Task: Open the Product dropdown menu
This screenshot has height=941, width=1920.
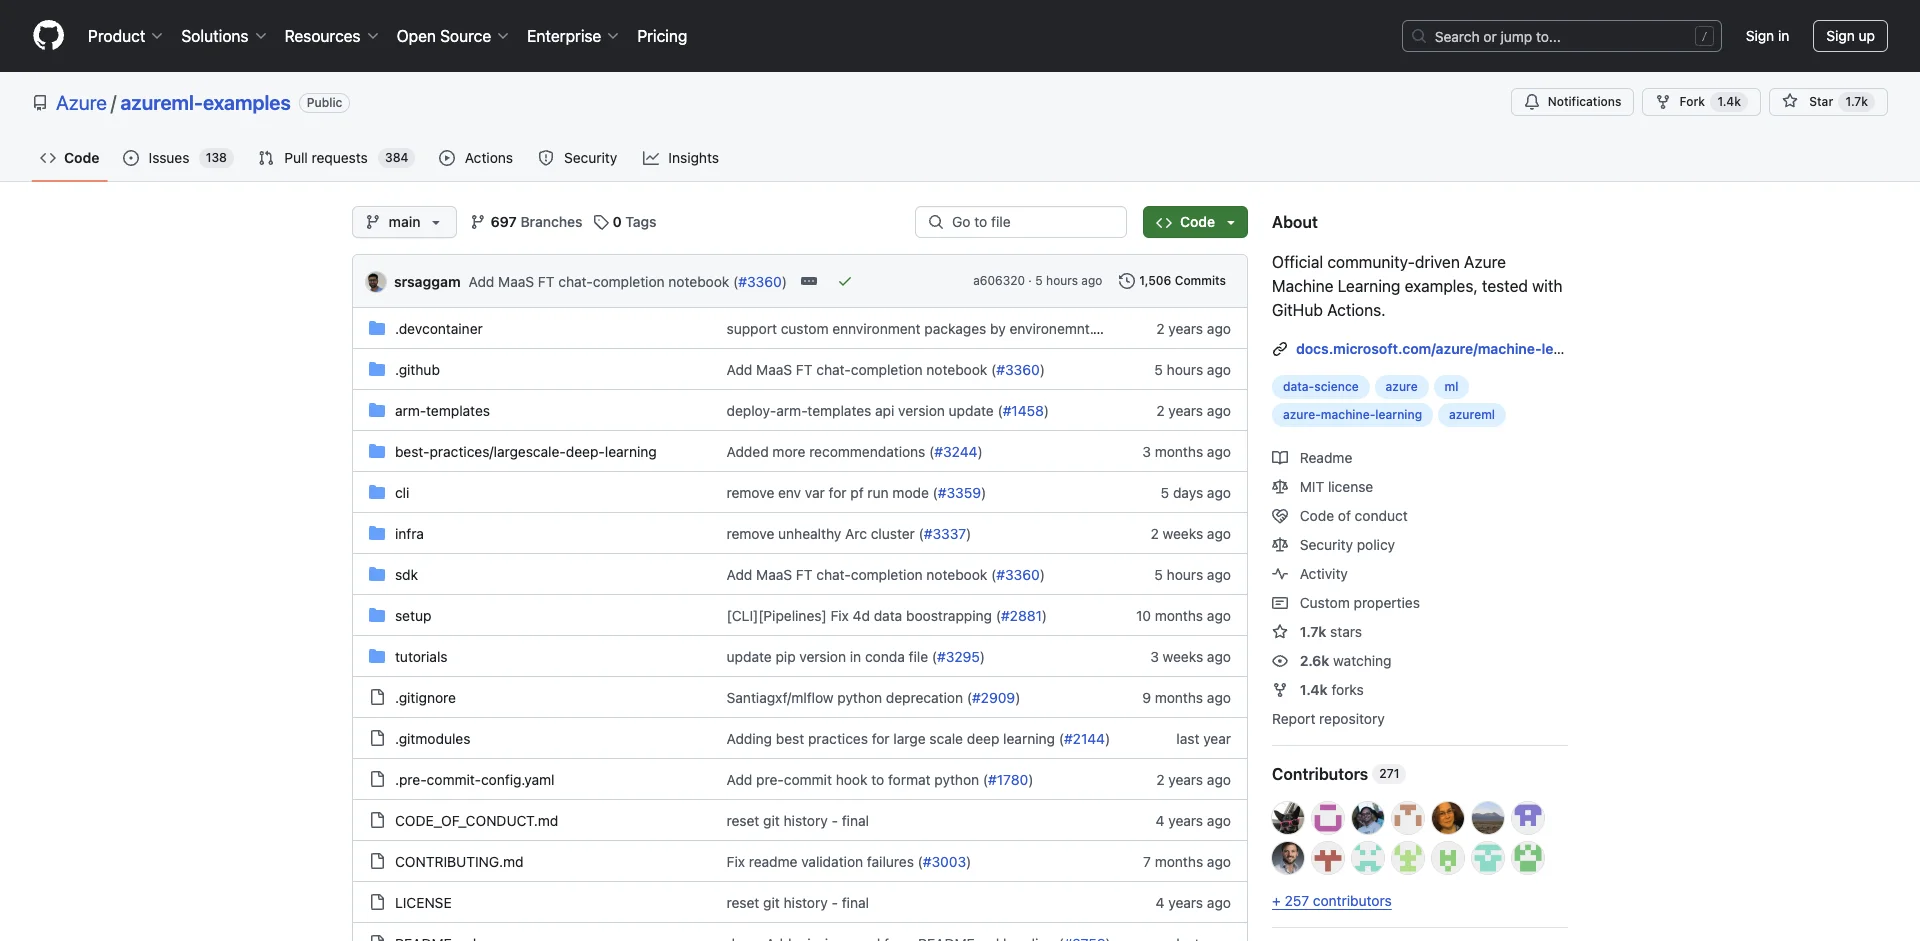Action: coord(125,36)
